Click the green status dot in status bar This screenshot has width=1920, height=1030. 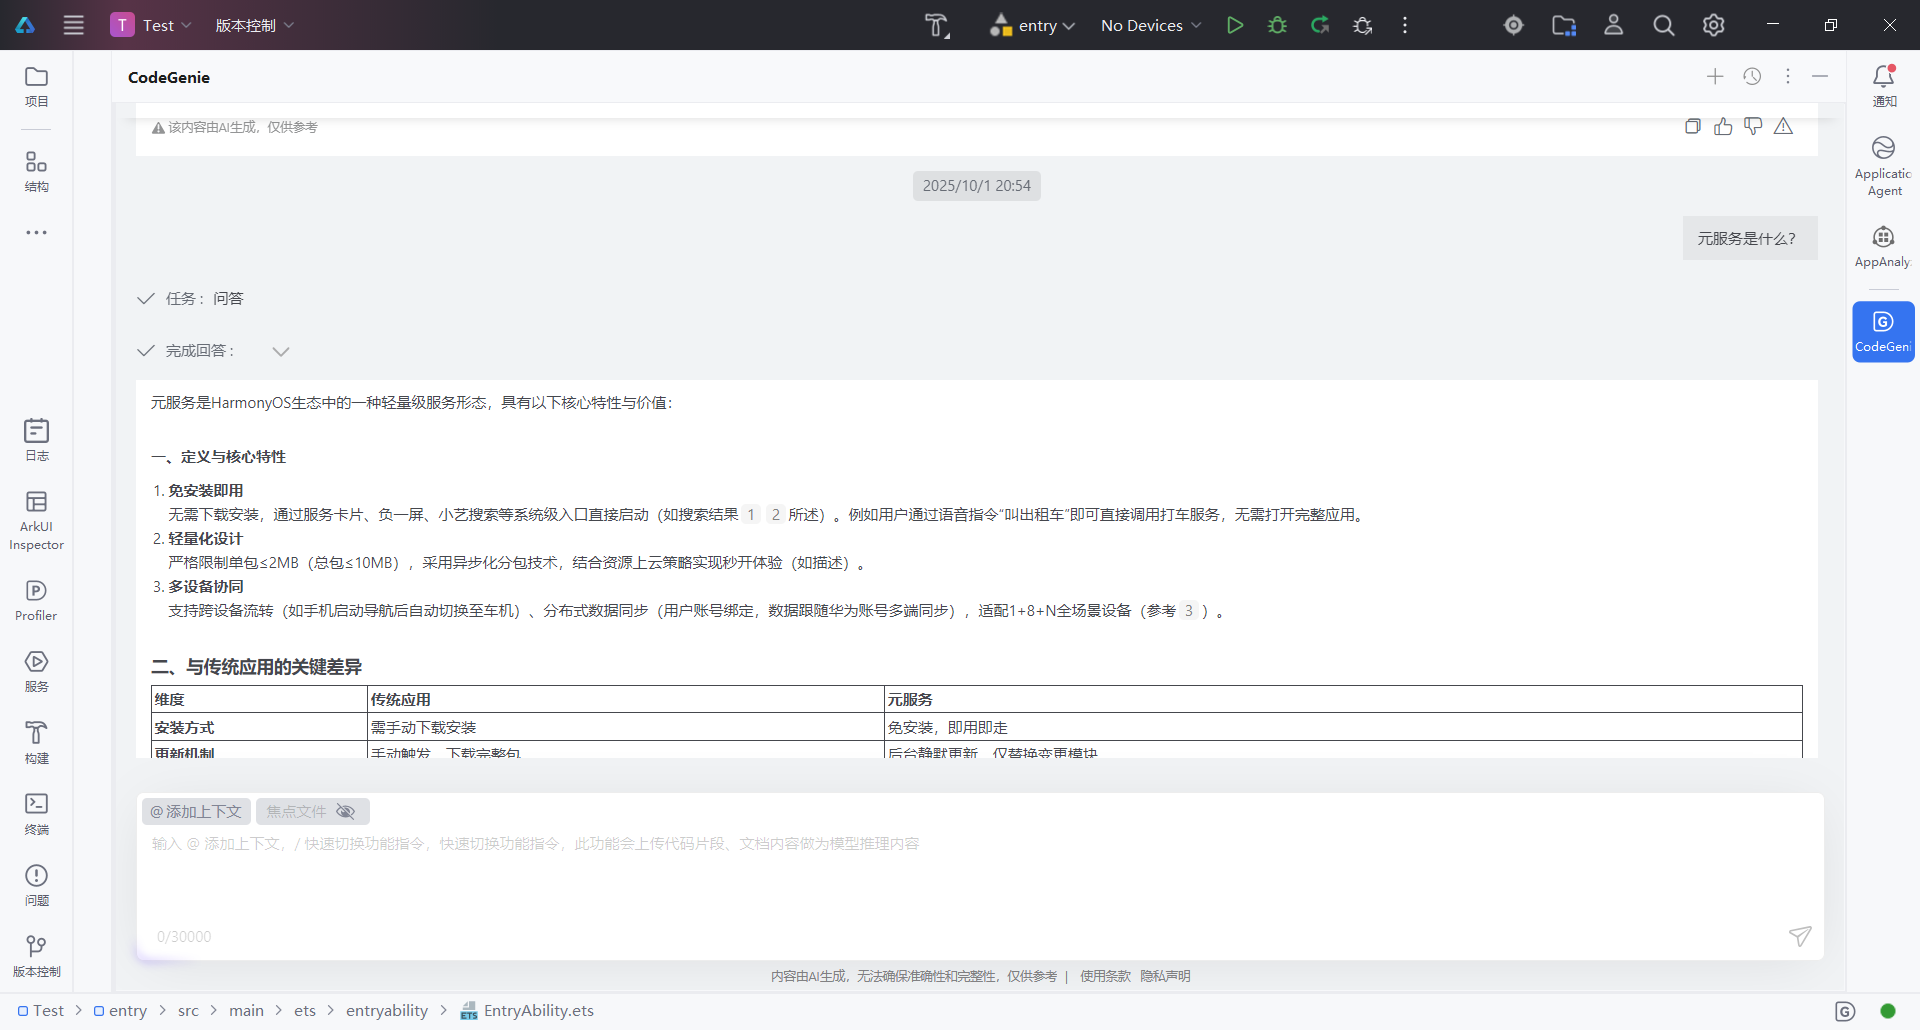coord(1888,1011)
